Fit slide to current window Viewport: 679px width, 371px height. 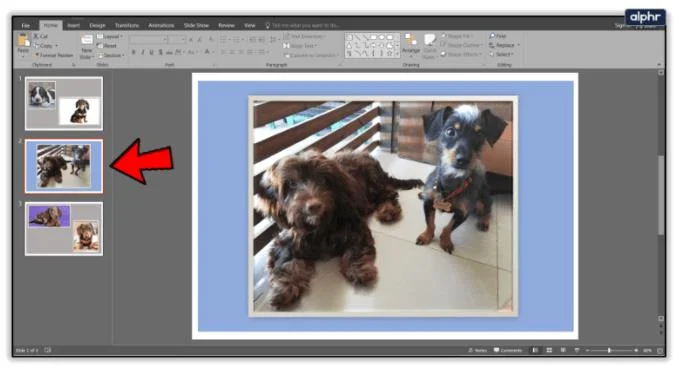click(x=660, y=350)
